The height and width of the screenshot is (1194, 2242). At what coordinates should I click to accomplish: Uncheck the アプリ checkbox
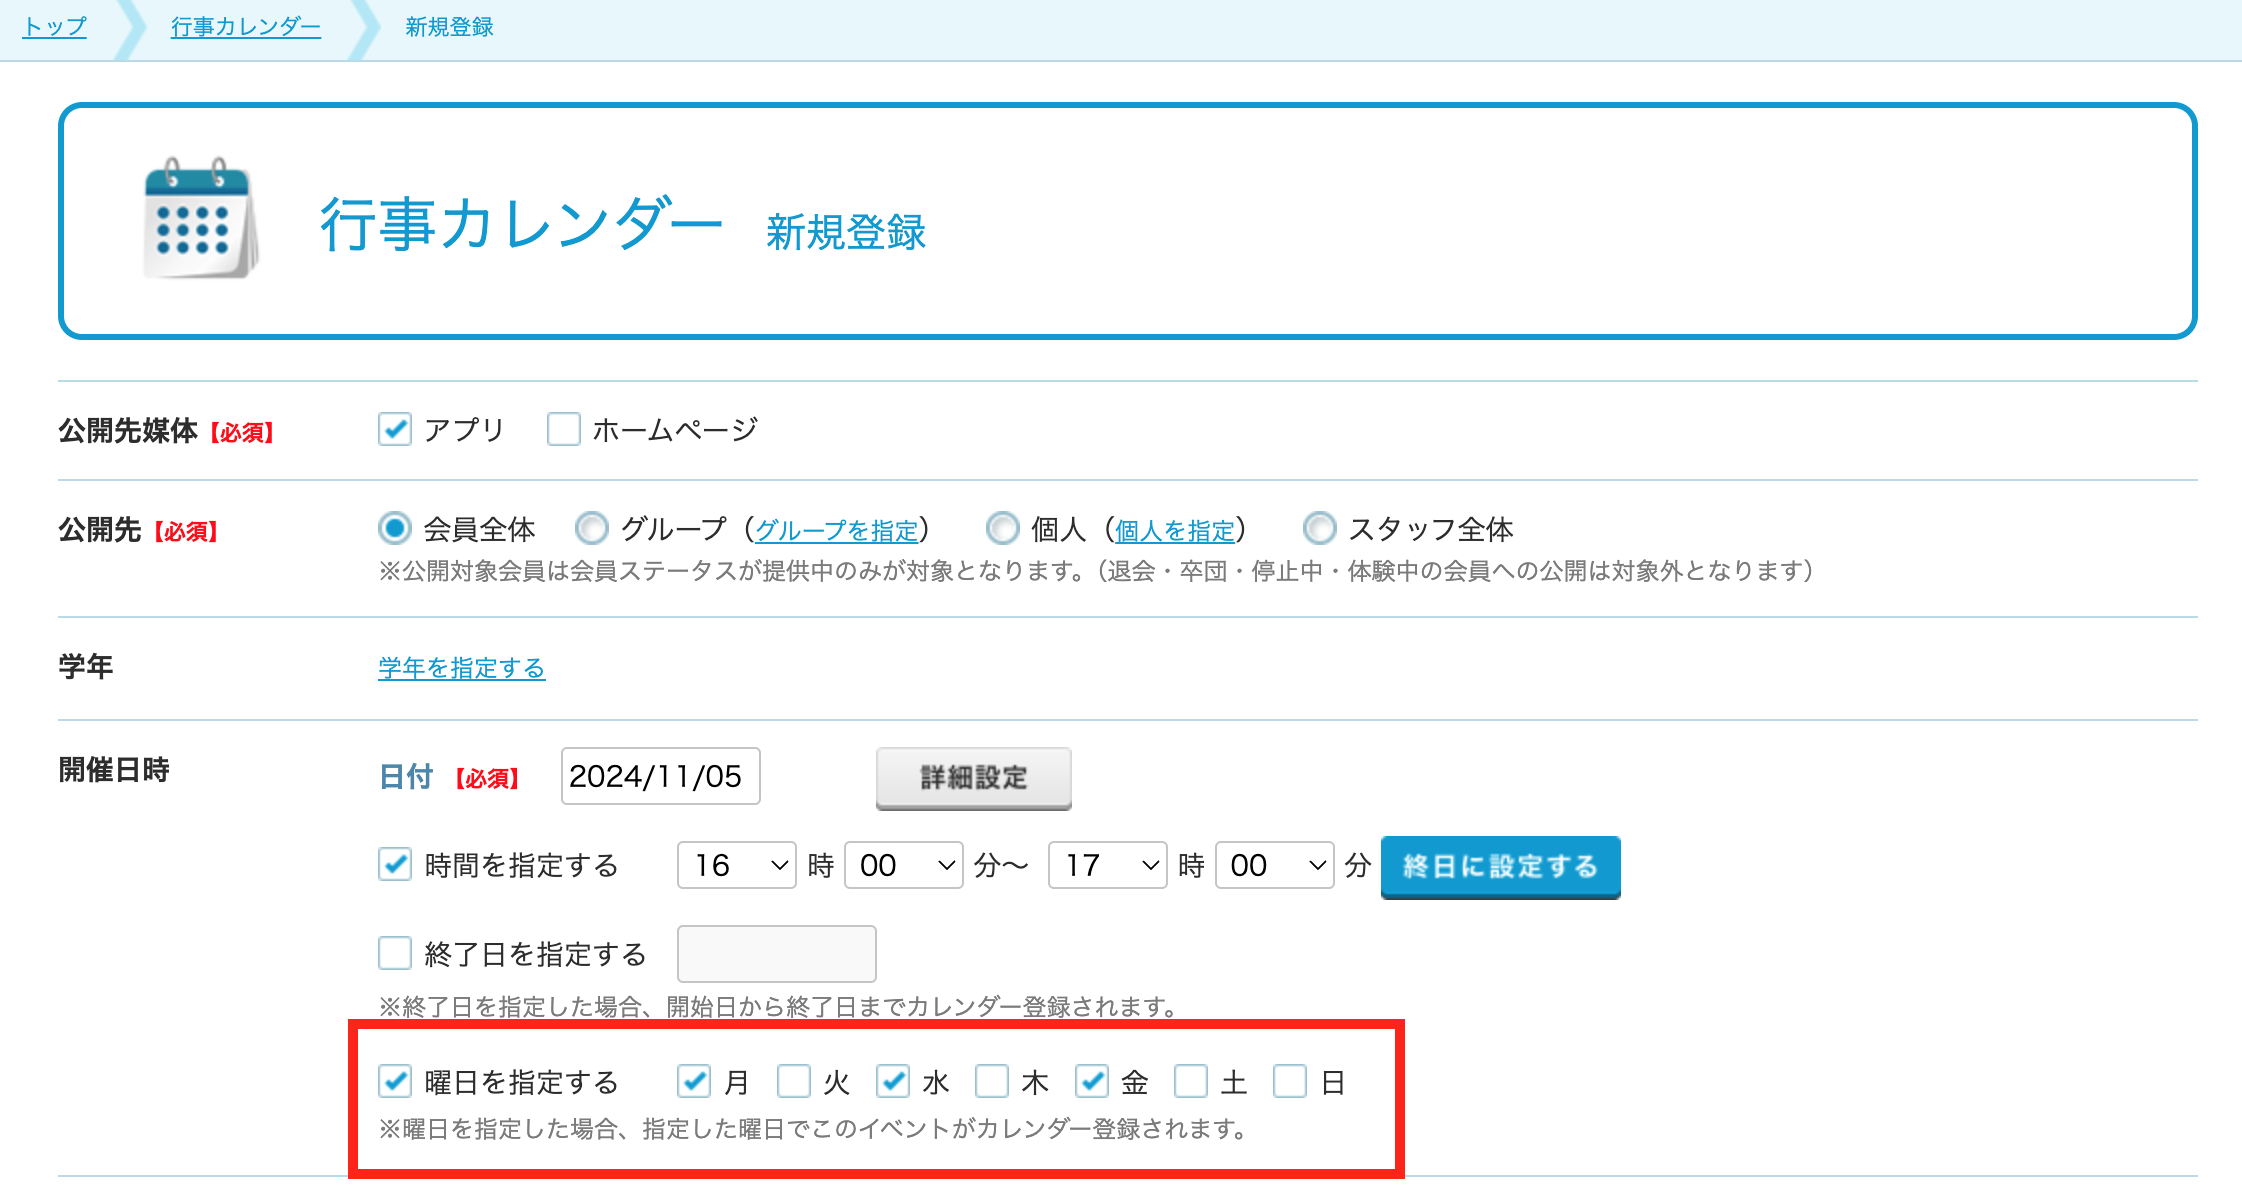(x=395, y=429)
